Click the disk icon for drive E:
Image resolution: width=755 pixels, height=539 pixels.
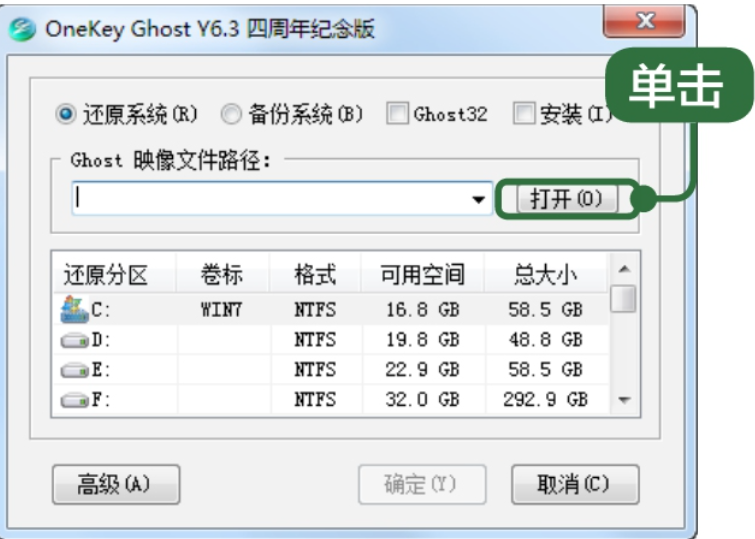click(74, 370)
